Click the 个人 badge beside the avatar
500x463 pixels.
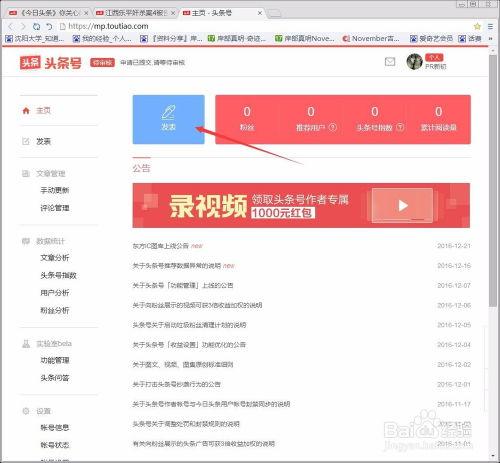(x=434, y=58)
